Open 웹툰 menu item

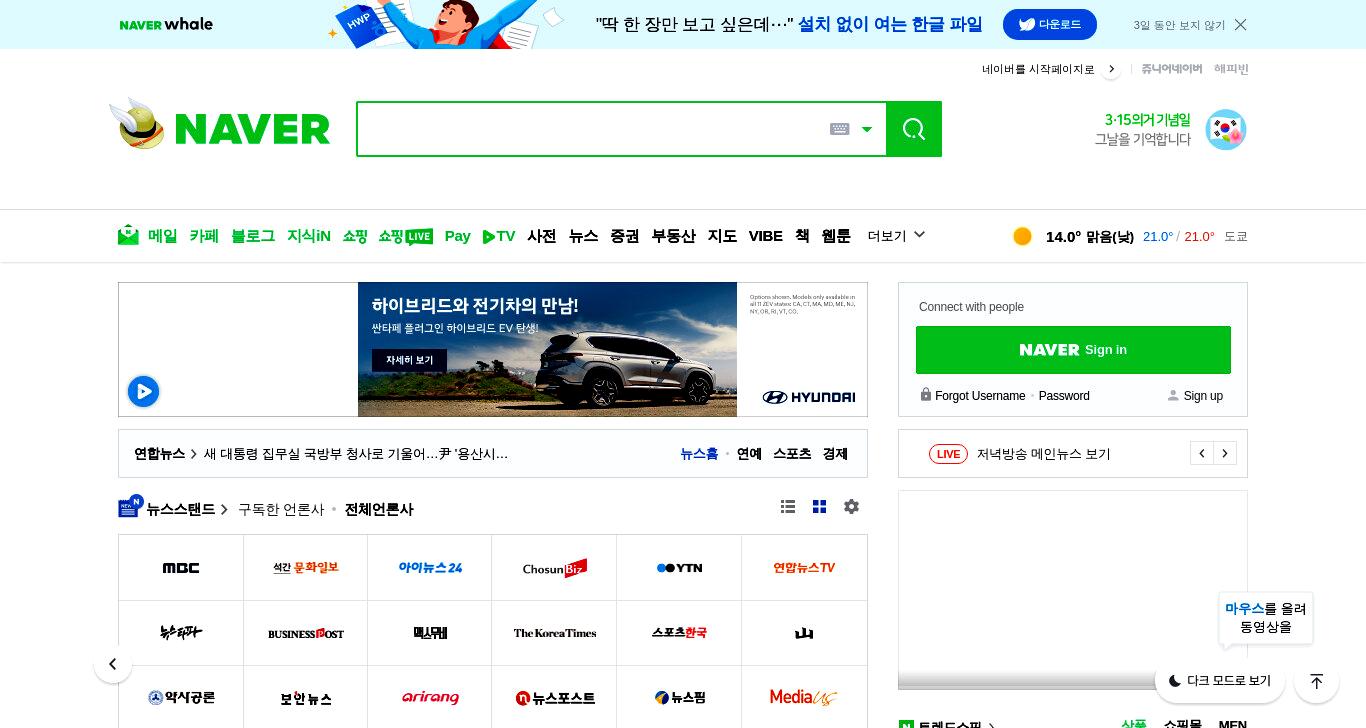point(836,236)
